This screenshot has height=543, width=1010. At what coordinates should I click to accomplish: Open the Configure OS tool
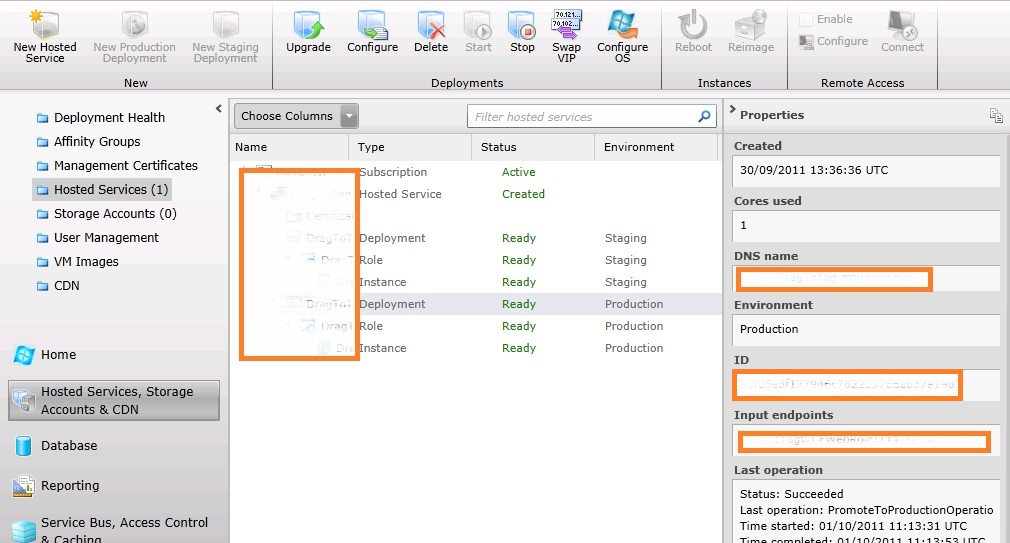(622, 26)
